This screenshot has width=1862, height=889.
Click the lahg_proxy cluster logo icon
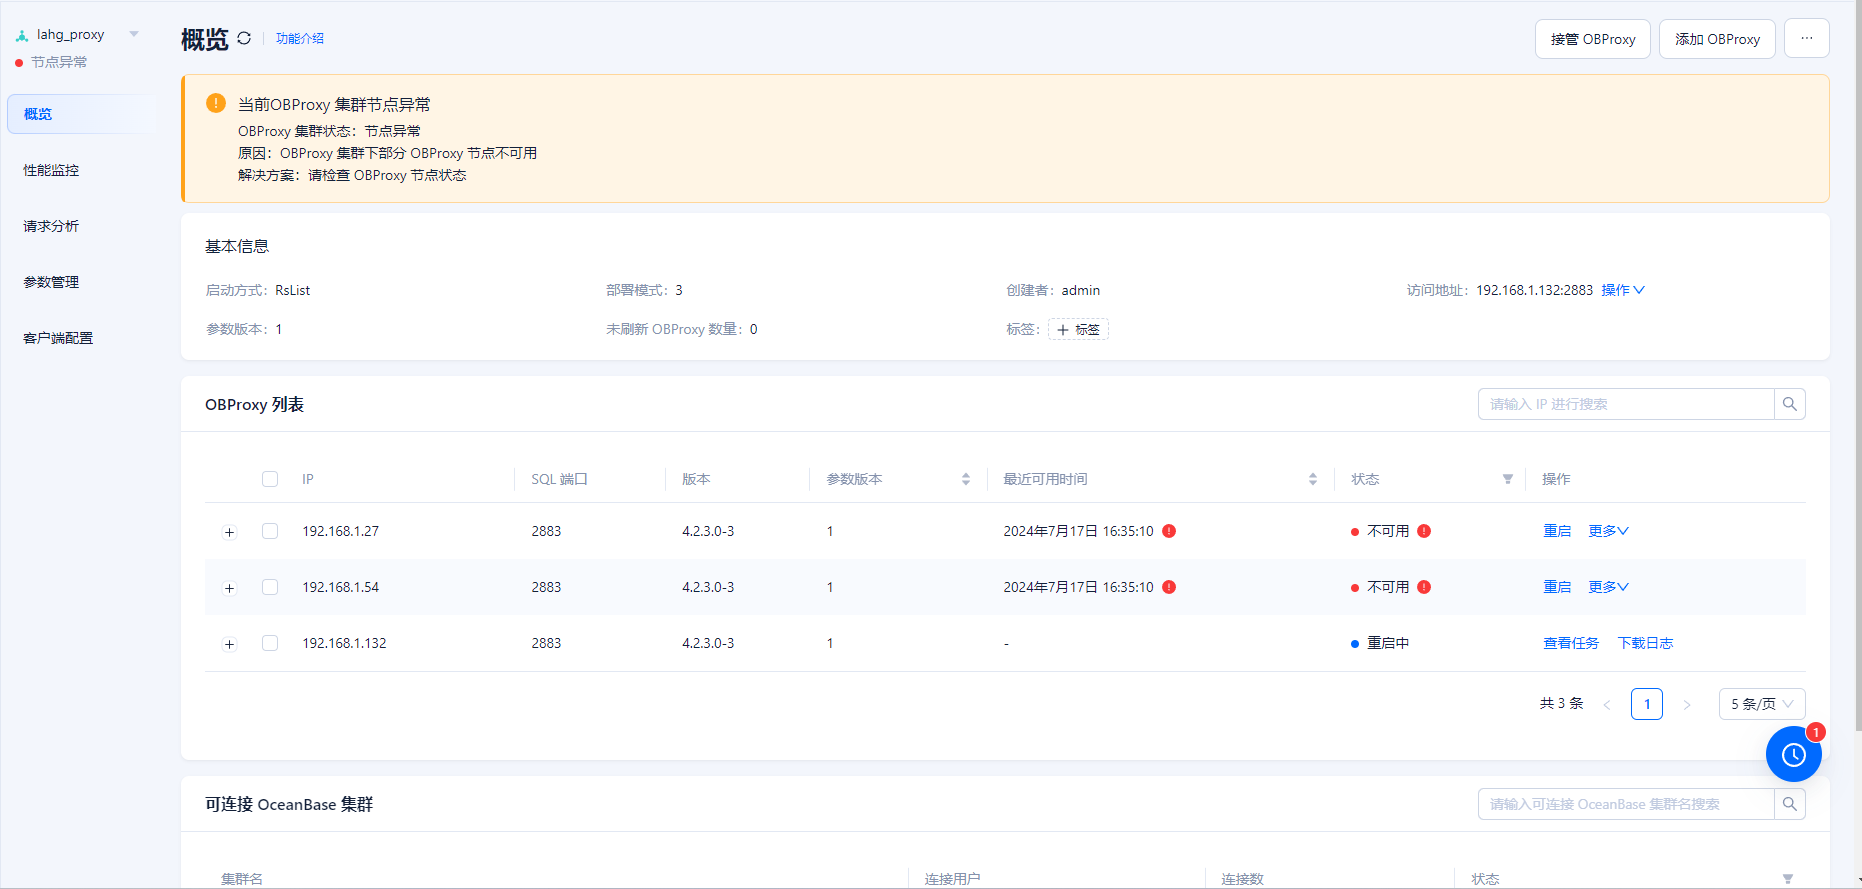coord(22,35)
